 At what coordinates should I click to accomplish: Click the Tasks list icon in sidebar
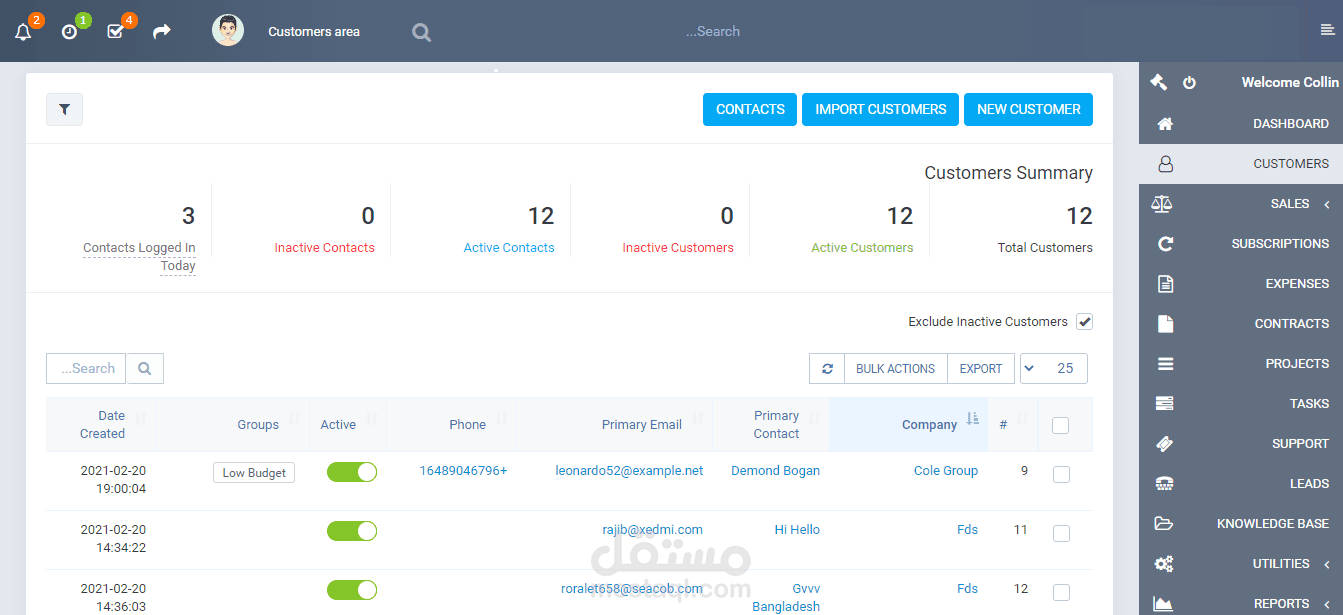1164,404
